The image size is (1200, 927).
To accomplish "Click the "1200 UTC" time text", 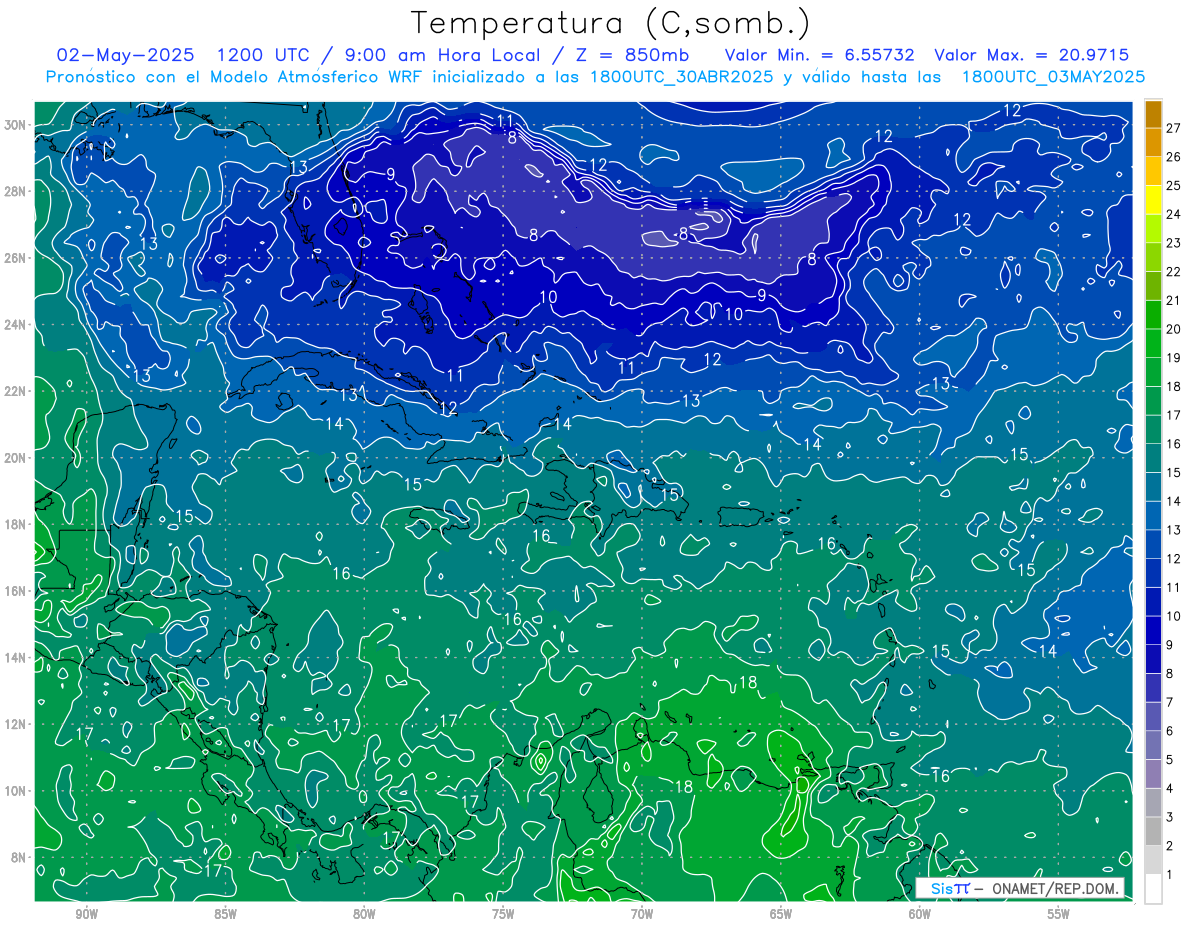I will [x=264, y=56].
